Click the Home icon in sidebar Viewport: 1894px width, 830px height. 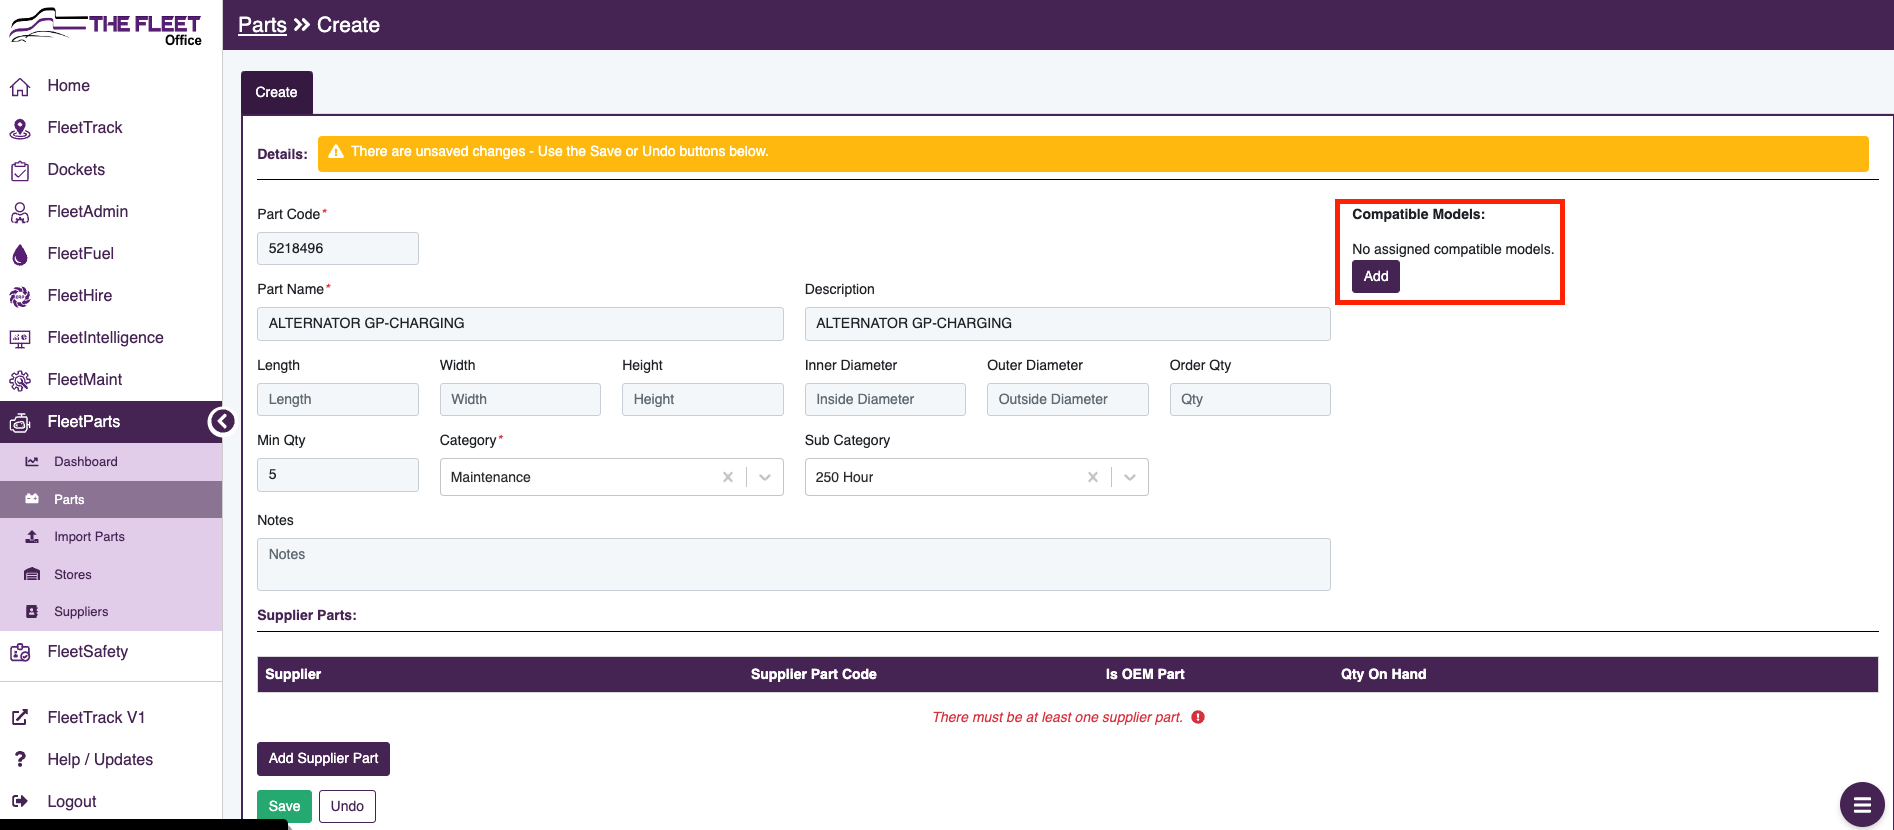[20, 87]
